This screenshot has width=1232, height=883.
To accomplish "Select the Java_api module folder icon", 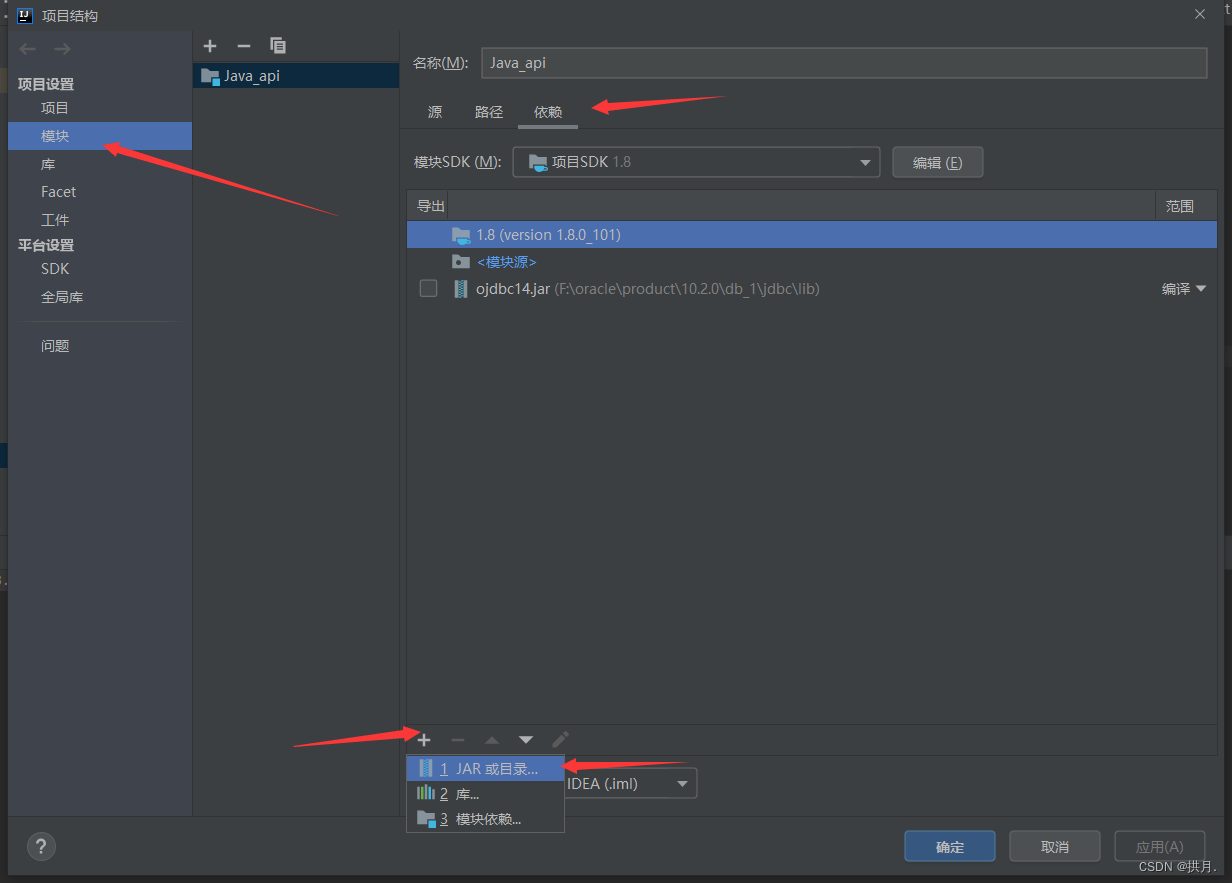I will pos(210,75).
